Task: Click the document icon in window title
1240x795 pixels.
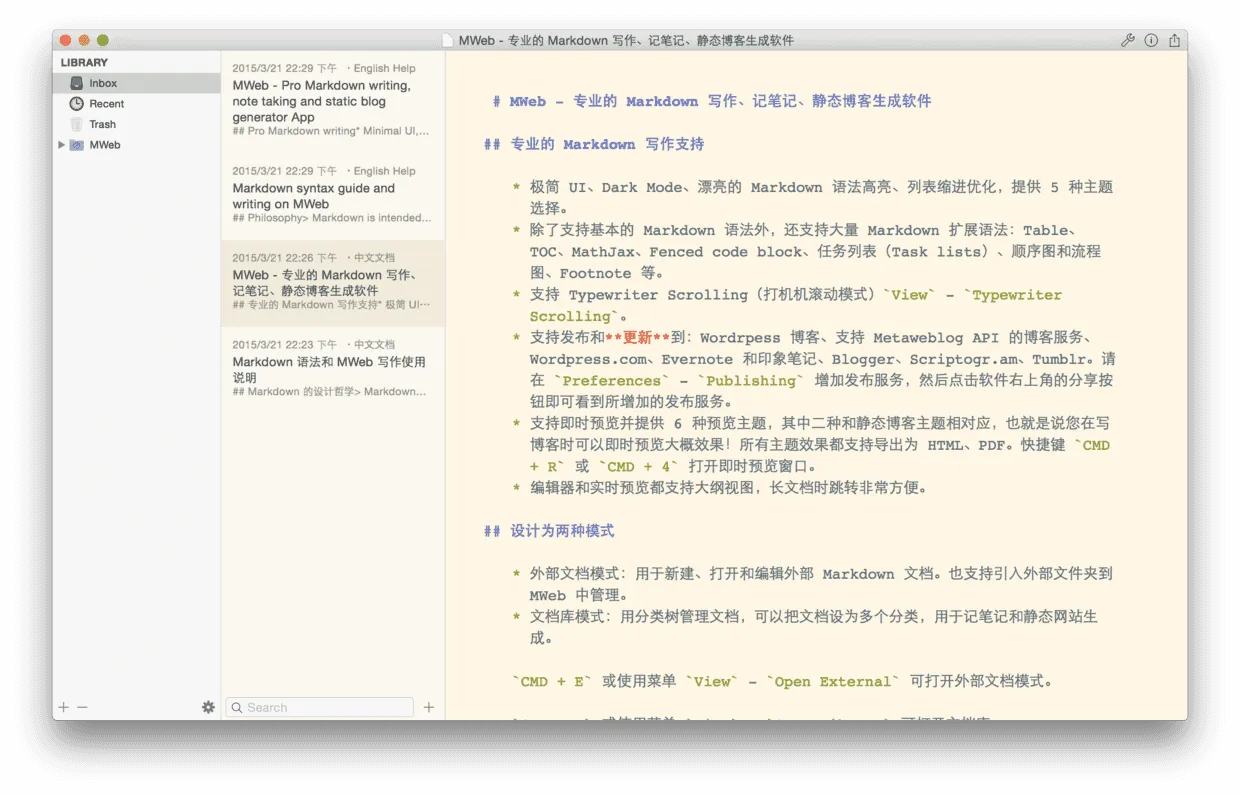Action: (x=449, y=41)
